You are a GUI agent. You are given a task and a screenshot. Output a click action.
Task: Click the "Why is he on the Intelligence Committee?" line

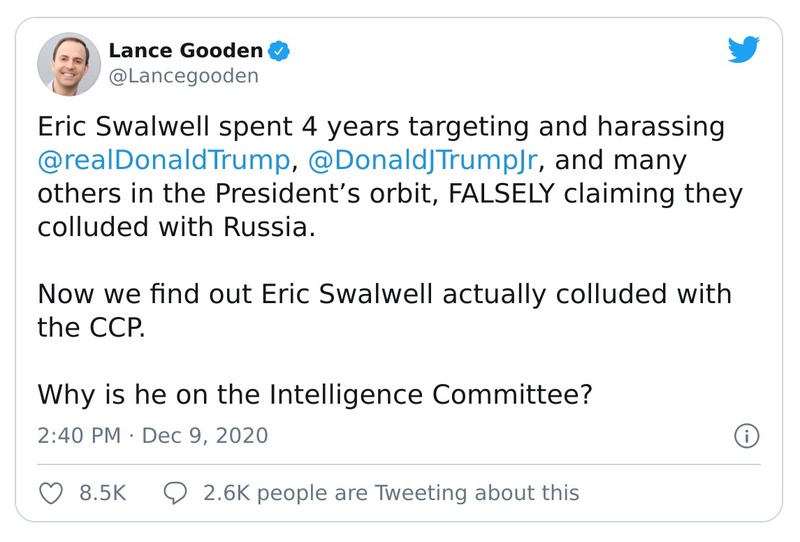316,394
